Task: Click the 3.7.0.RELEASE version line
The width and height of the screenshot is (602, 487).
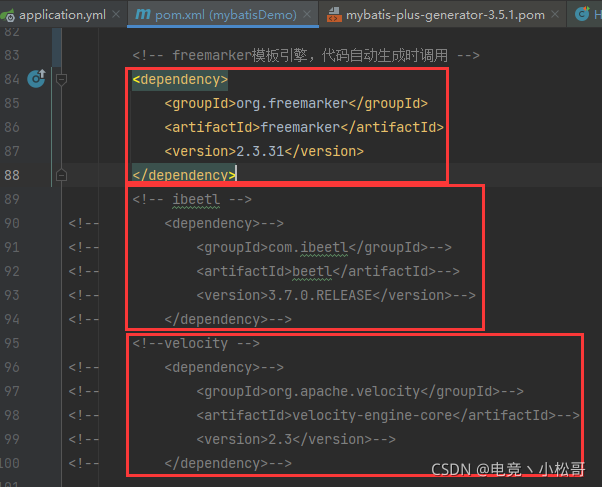Action: [336, 295]
